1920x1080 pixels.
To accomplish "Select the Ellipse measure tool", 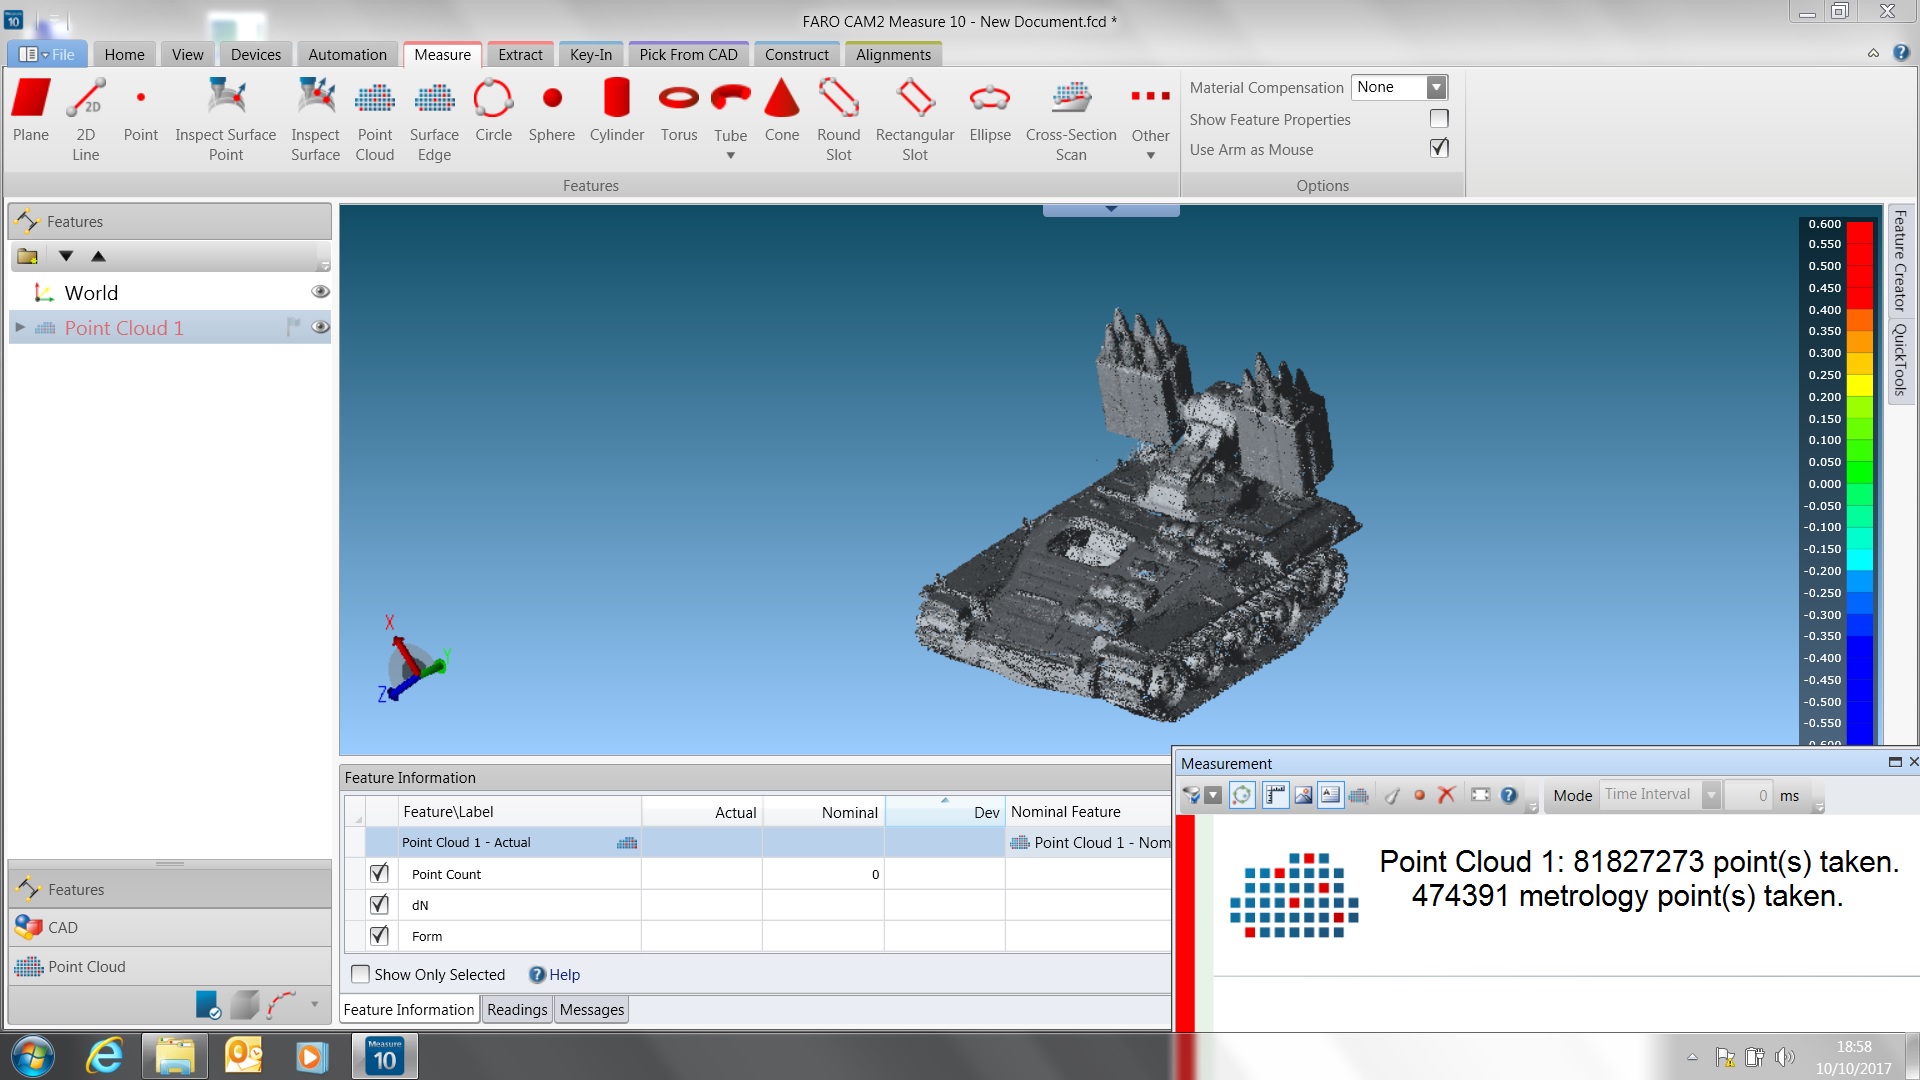I will [990, 111].
